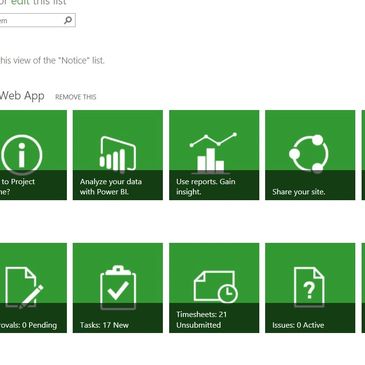The width and height of the screenshot is (365, 365).
Task: Open Tasks: 17 New tile label
Action: coord(104,325)
